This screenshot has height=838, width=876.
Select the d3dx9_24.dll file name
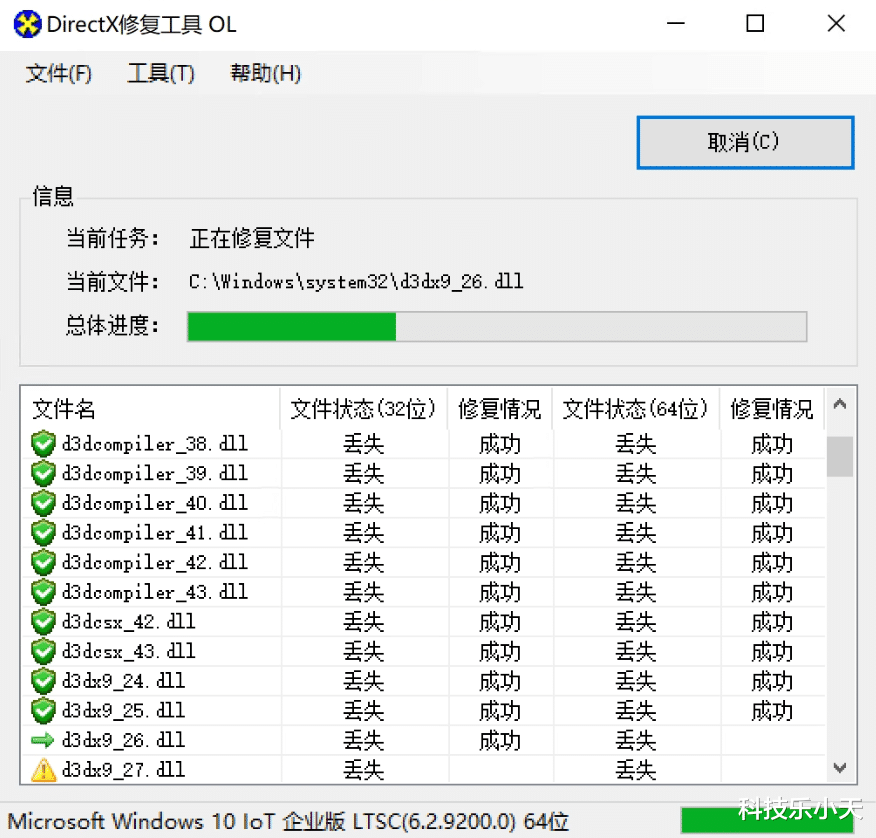(x=123, y=681)
